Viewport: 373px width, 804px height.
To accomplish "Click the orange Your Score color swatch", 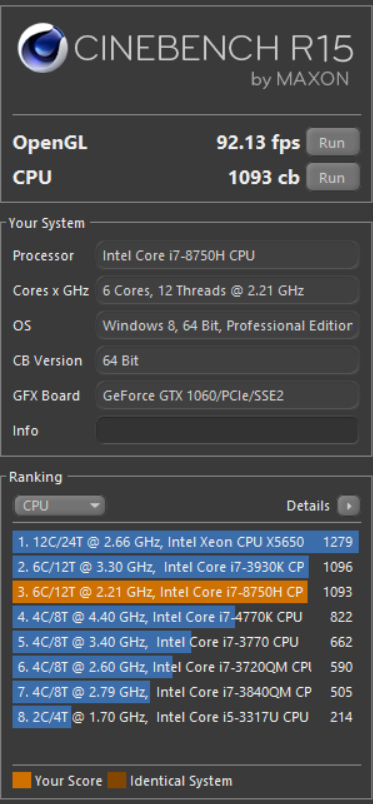I will coord(22,780).
